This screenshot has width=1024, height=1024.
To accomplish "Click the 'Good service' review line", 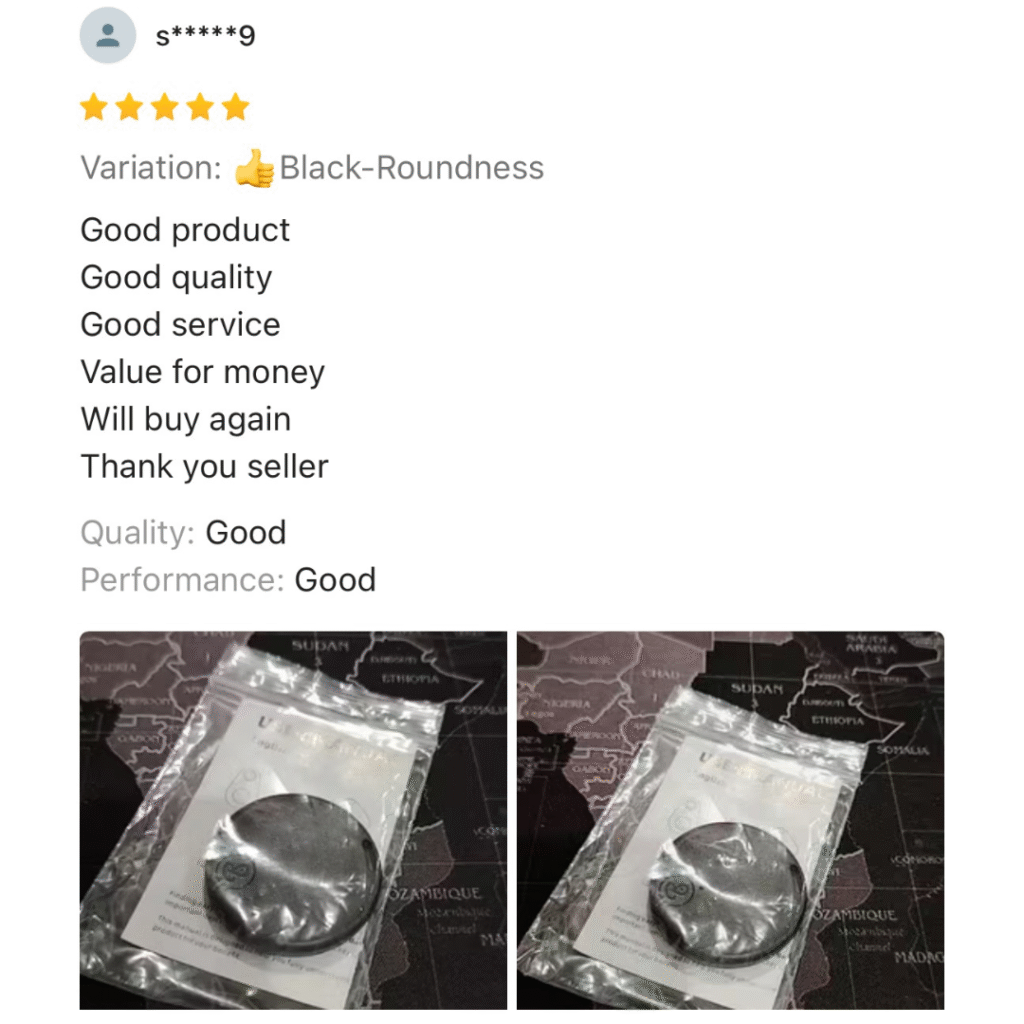I will pos(180,325).
